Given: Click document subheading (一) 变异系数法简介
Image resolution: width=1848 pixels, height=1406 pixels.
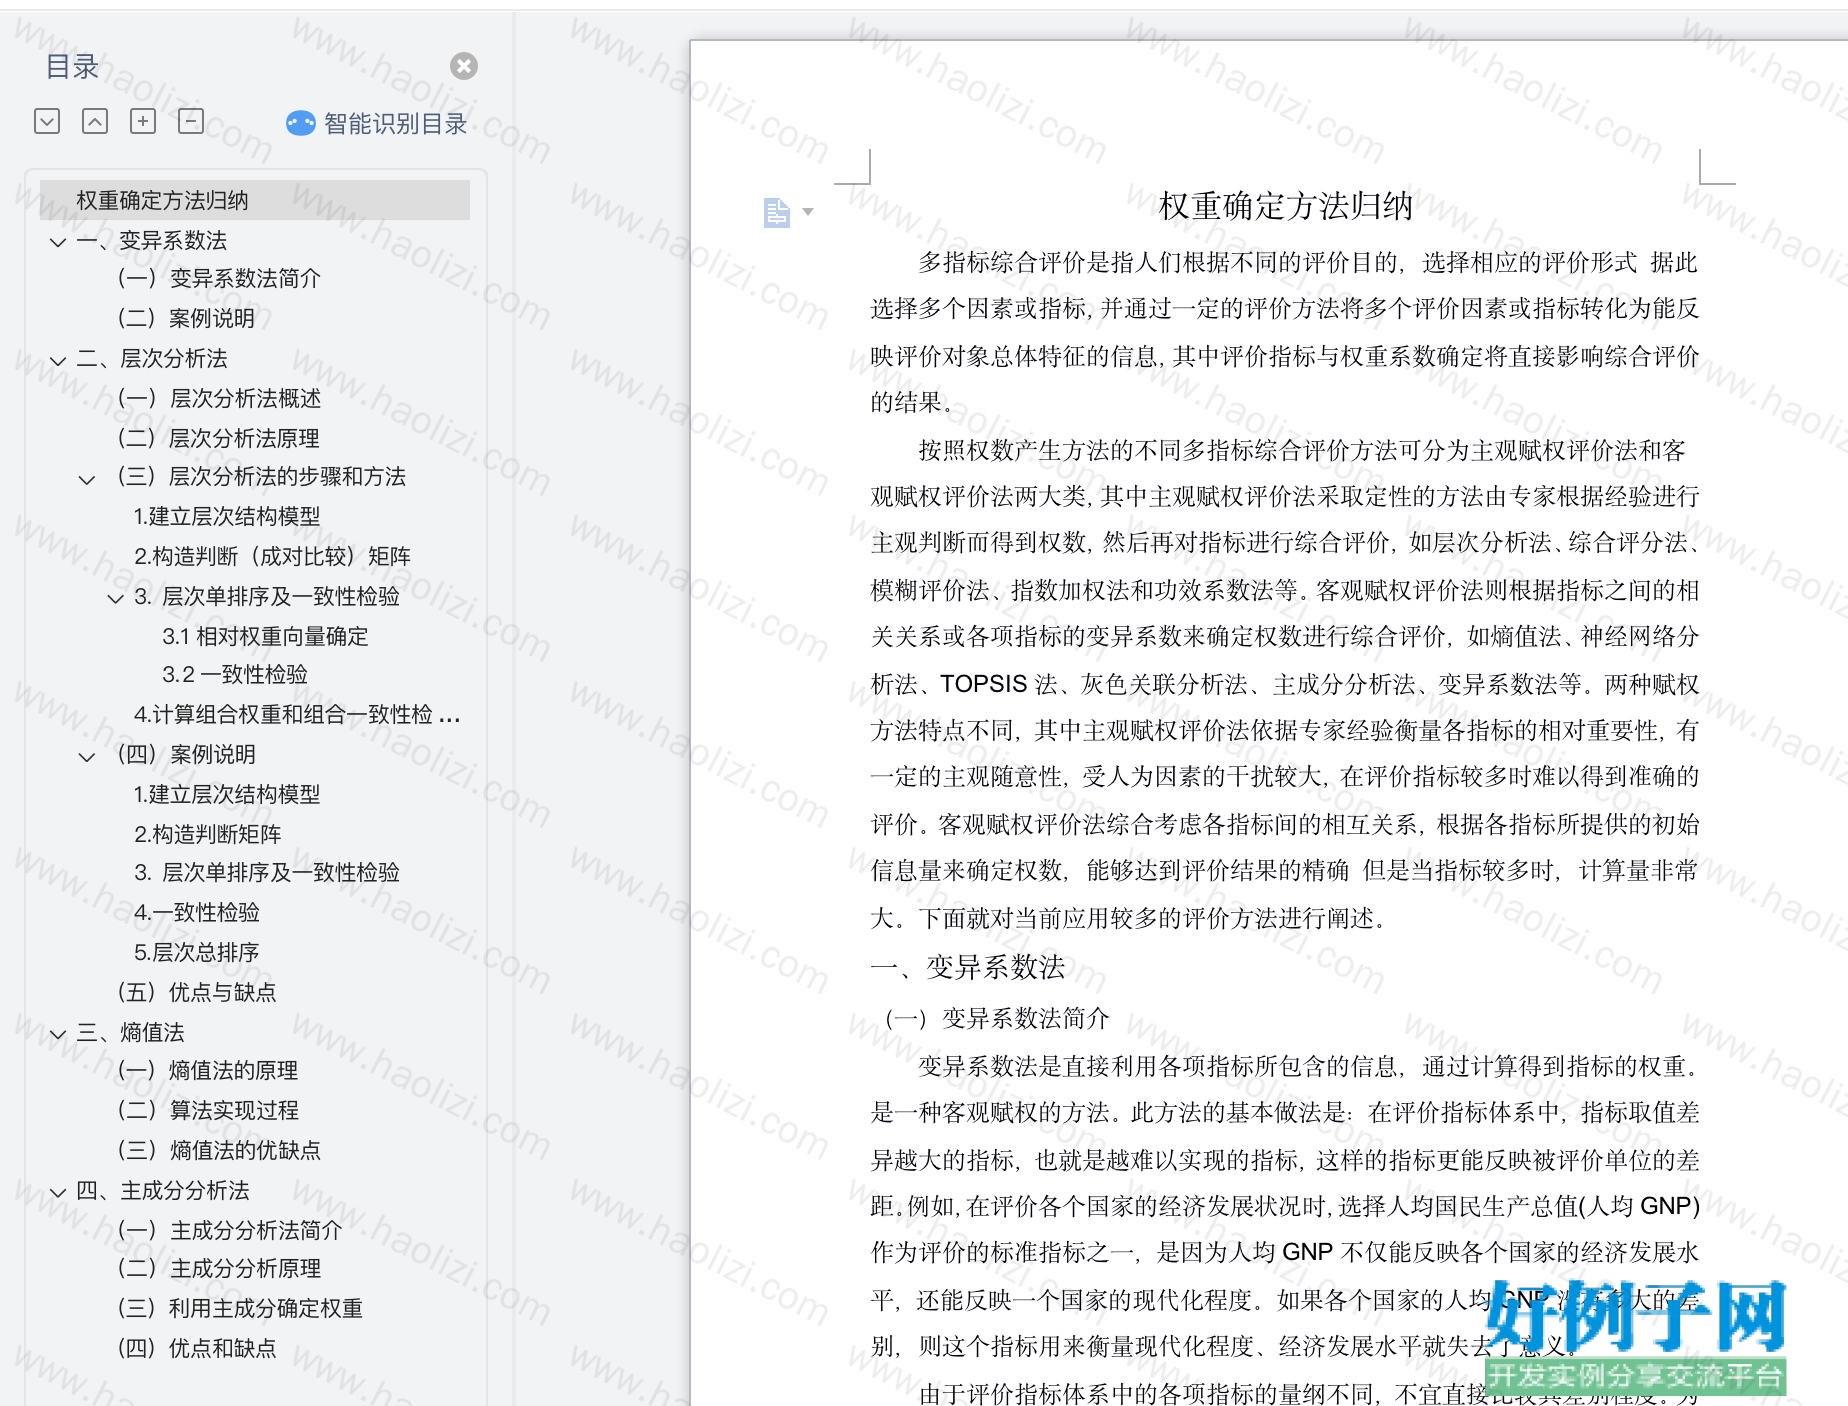Looking at the screenshot, I should (996, 1018).
